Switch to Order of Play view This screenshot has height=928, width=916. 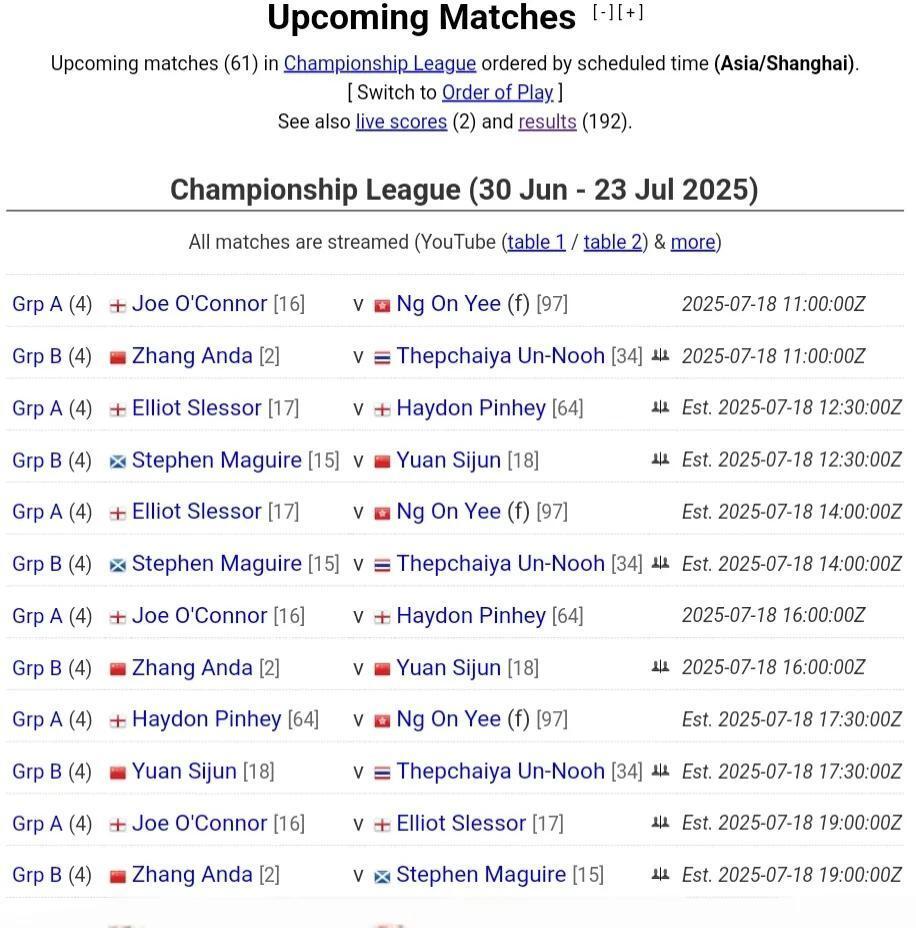[498, 92]
